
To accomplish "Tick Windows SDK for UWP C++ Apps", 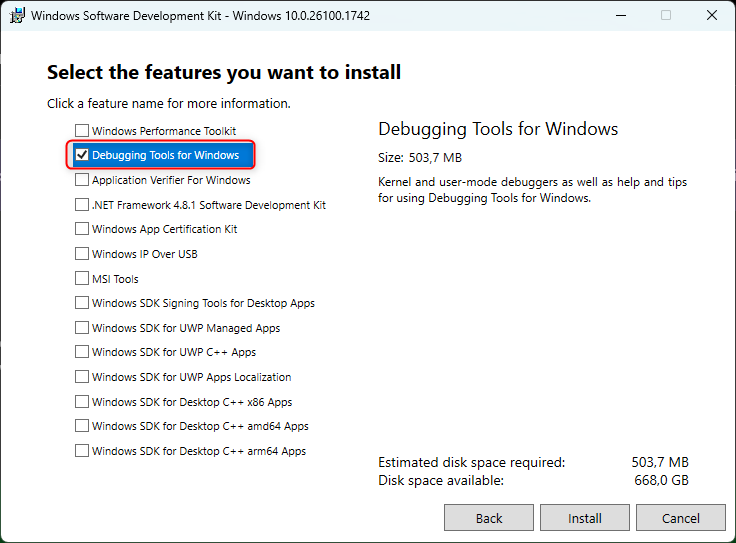I will (x=82, y=351).
